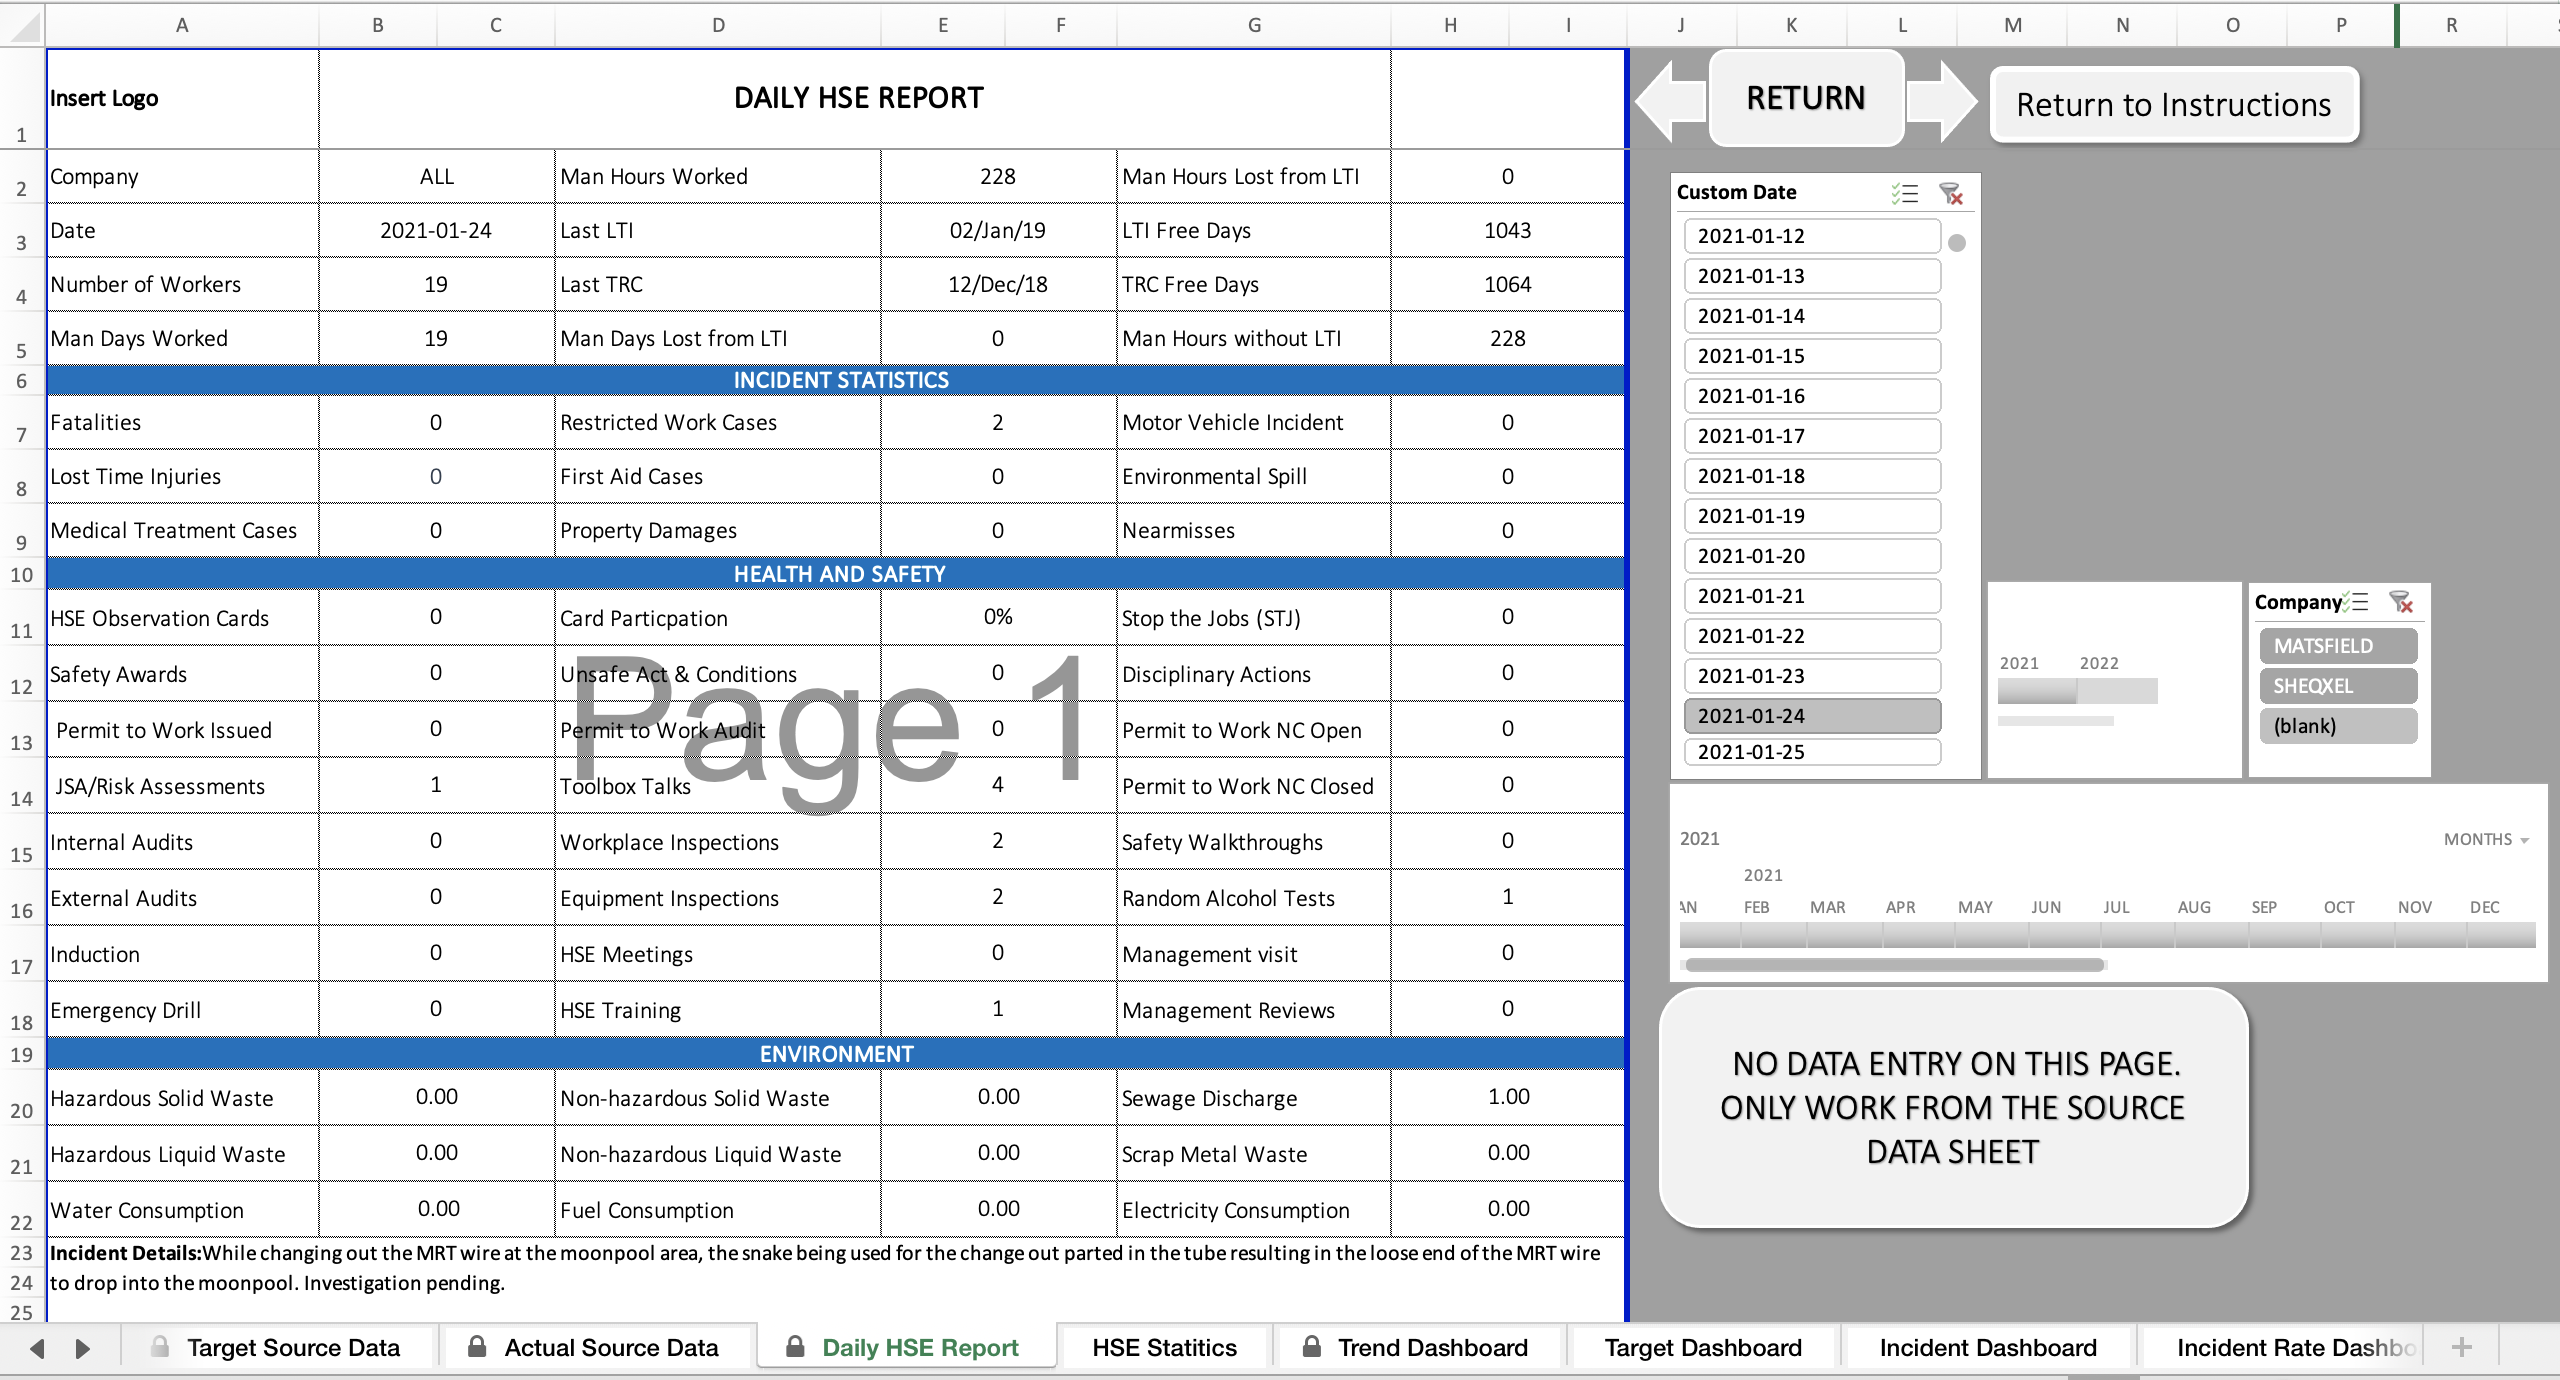Select row 7 header
The image size is (2560, 1380).
pyautogui.click(x=22, y=422)
